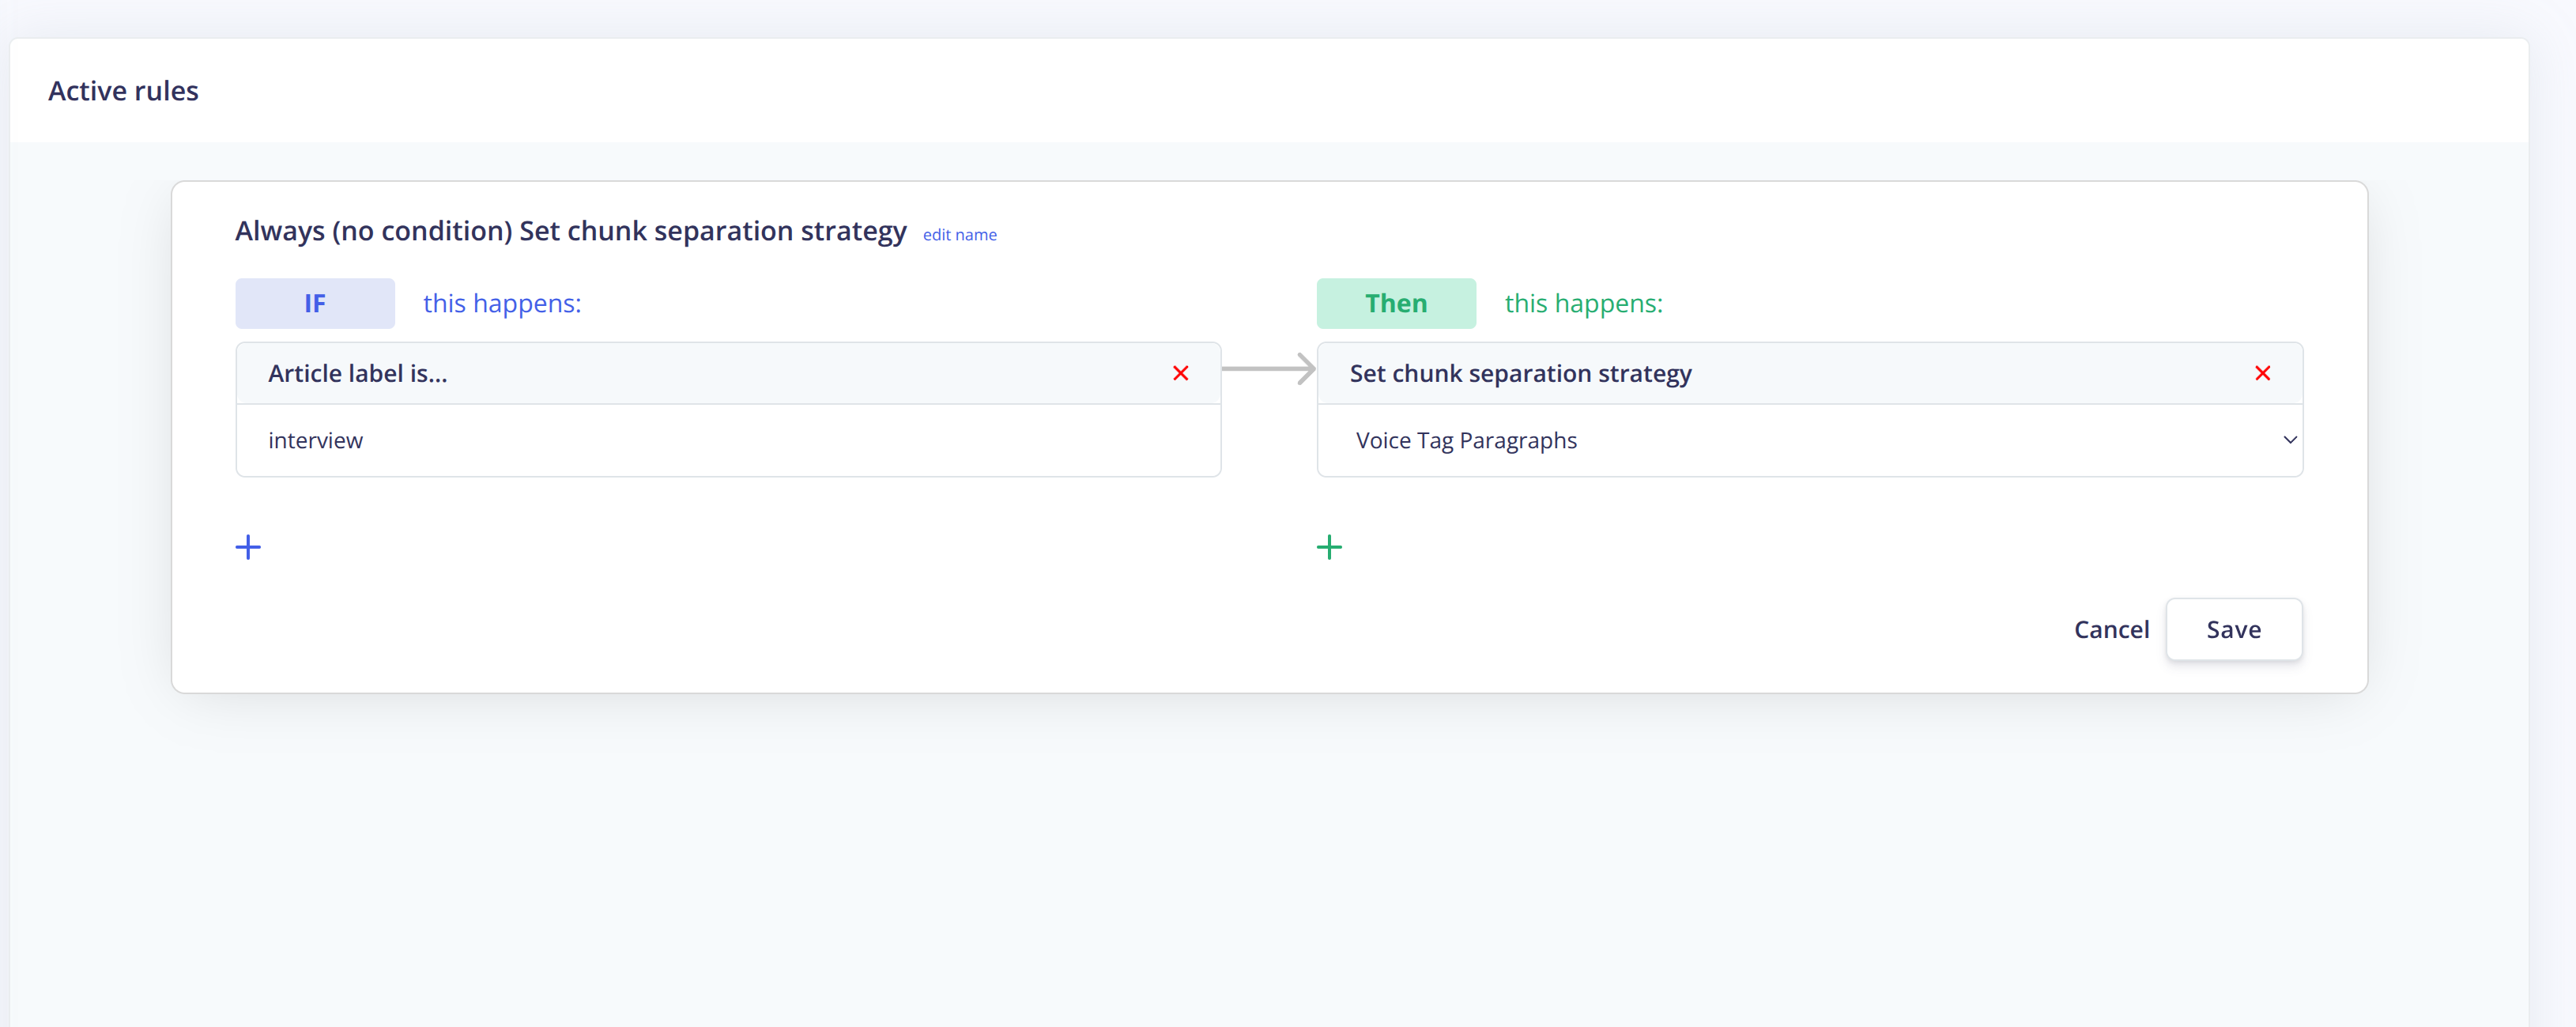The width and height of the screenshot is (2576, 1027).
Task: Click the arrow connecting condition to action
Action: coord(1268,369)
